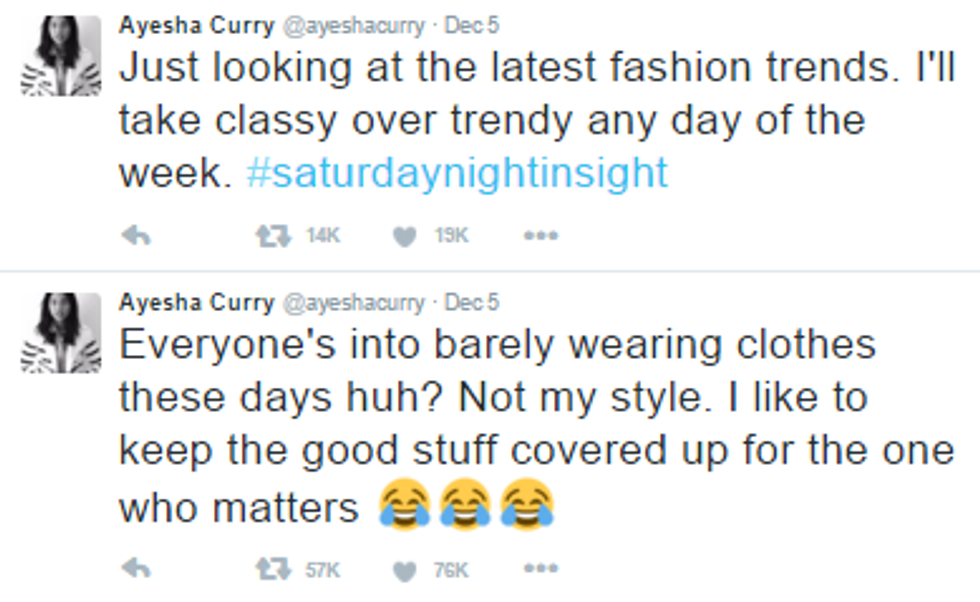Click the first tweet's profile avatar
Viewport: 980px width, 602px height.
click(61, 56)
